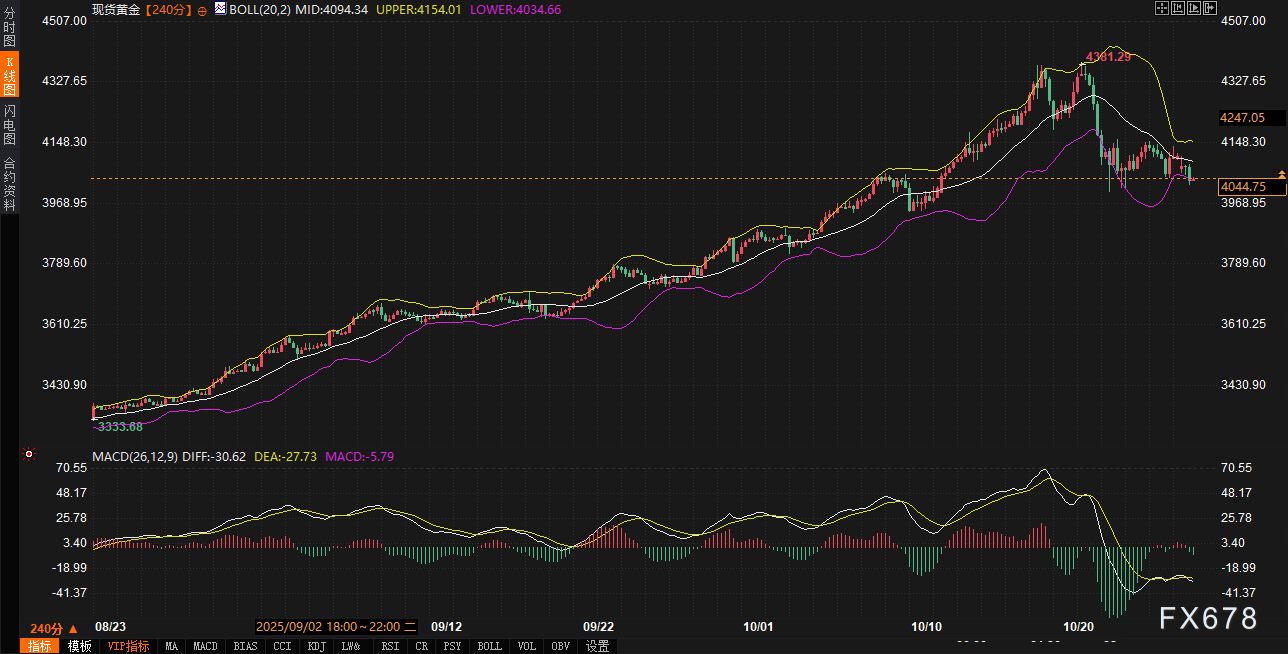1288x654 pixels.
Task: Click the 设置 settings button
Action: (598, 646)
